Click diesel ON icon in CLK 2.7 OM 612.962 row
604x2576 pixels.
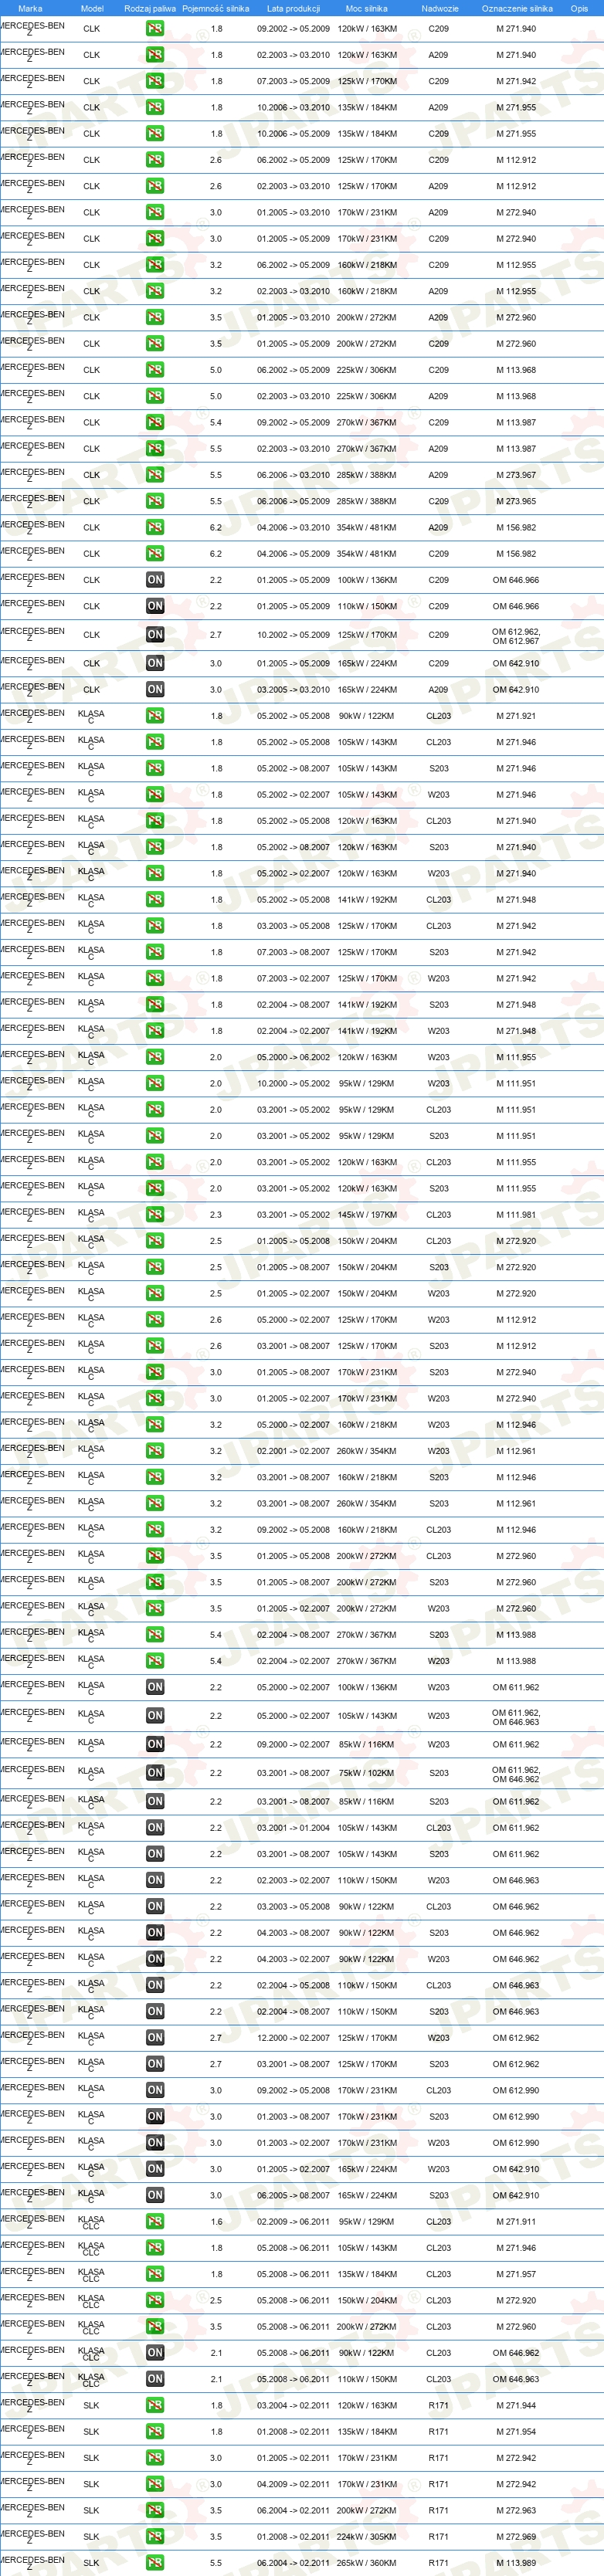pos(155,635)
